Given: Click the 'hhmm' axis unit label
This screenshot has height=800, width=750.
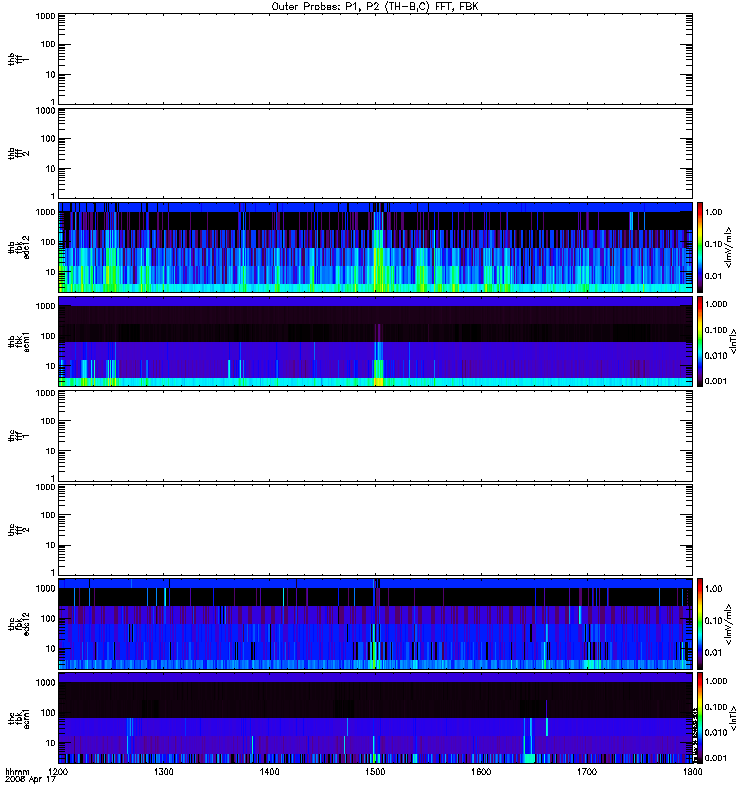Looking at the screenshot, I should click(x=17, y=771).
